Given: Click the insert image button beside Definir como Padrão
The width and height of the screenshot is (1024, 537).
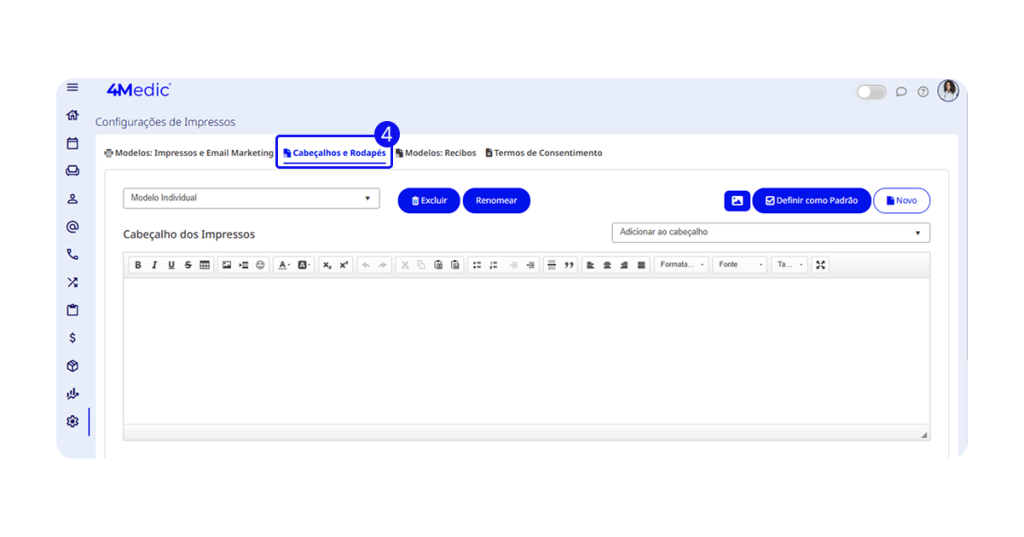Looking at the screenshot, I should tap(737, 201).
